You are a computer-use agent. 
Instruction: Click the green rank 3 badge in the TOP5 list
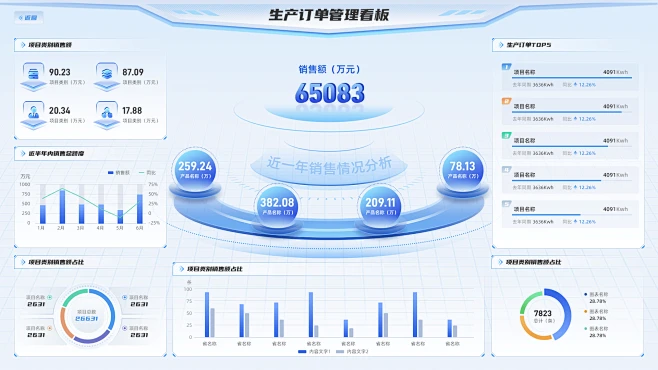coord(507,135)
